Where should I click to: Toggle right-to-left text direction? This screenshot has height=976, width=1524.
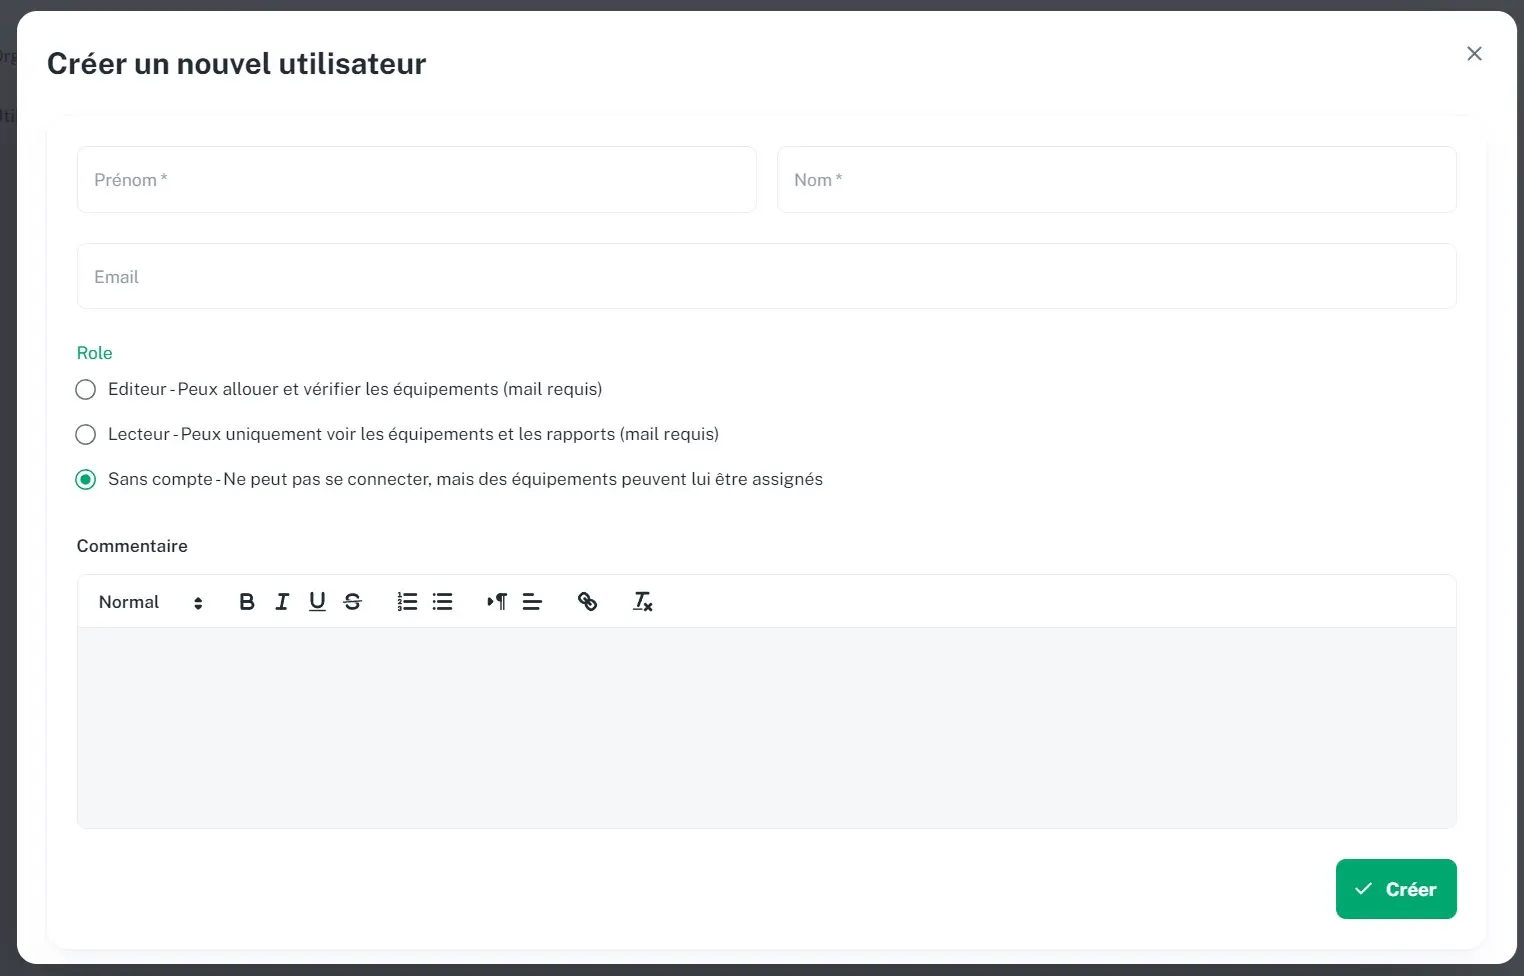click(497, 602)
